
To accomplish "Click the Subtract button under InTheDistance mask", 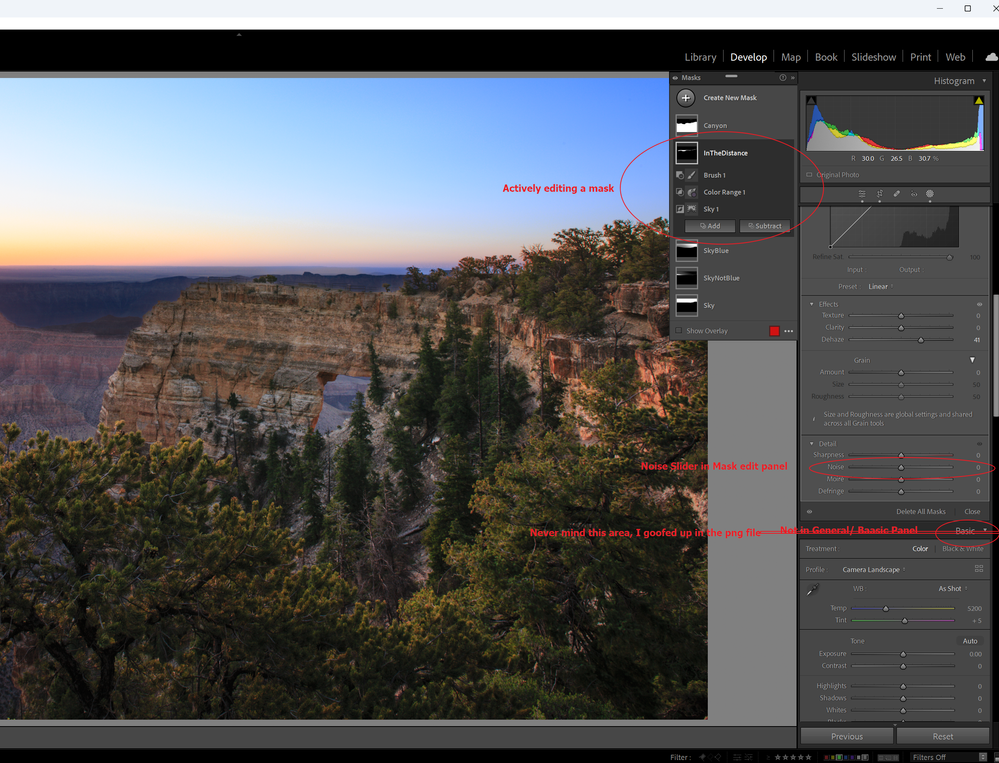I will [765, 226].
